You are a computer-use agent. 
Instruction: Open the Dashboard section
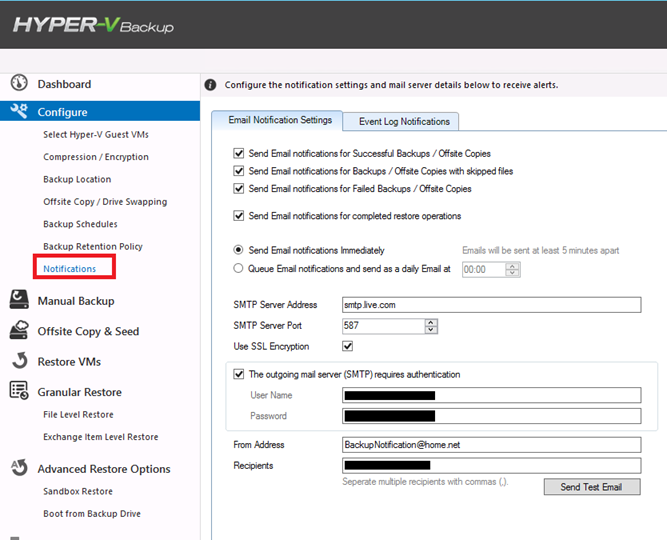(x=64, y=84)
